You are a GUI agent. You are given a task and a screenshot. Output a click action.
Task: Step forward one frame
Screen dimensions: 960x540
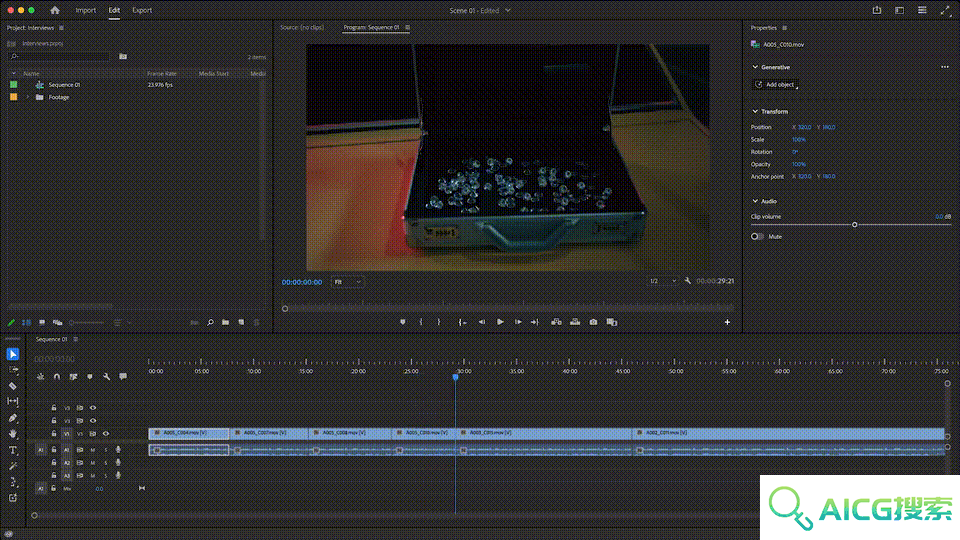click(518, 322)
